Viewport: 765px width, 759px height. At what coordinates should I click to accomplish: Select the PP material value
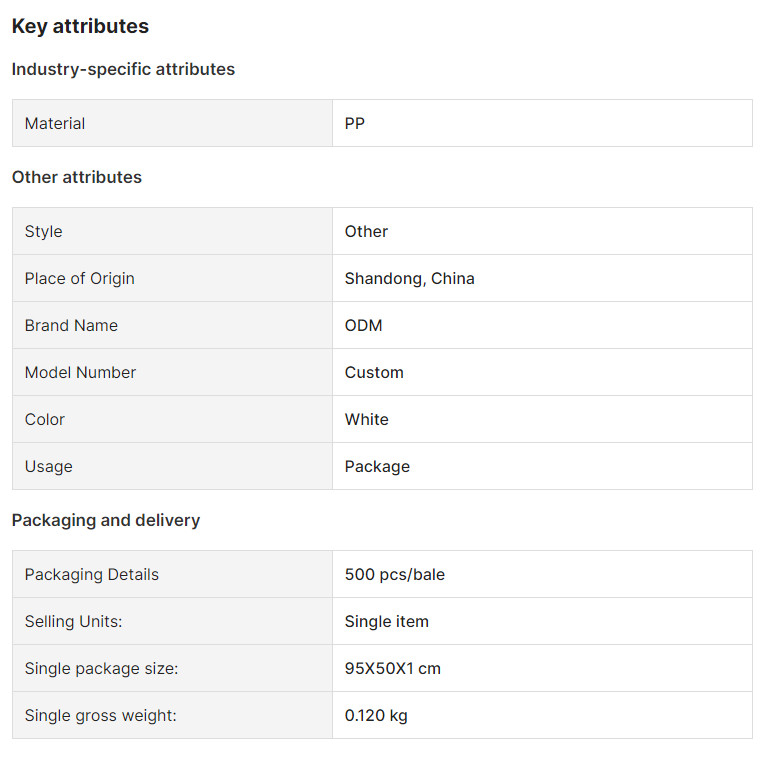(355, 123)
